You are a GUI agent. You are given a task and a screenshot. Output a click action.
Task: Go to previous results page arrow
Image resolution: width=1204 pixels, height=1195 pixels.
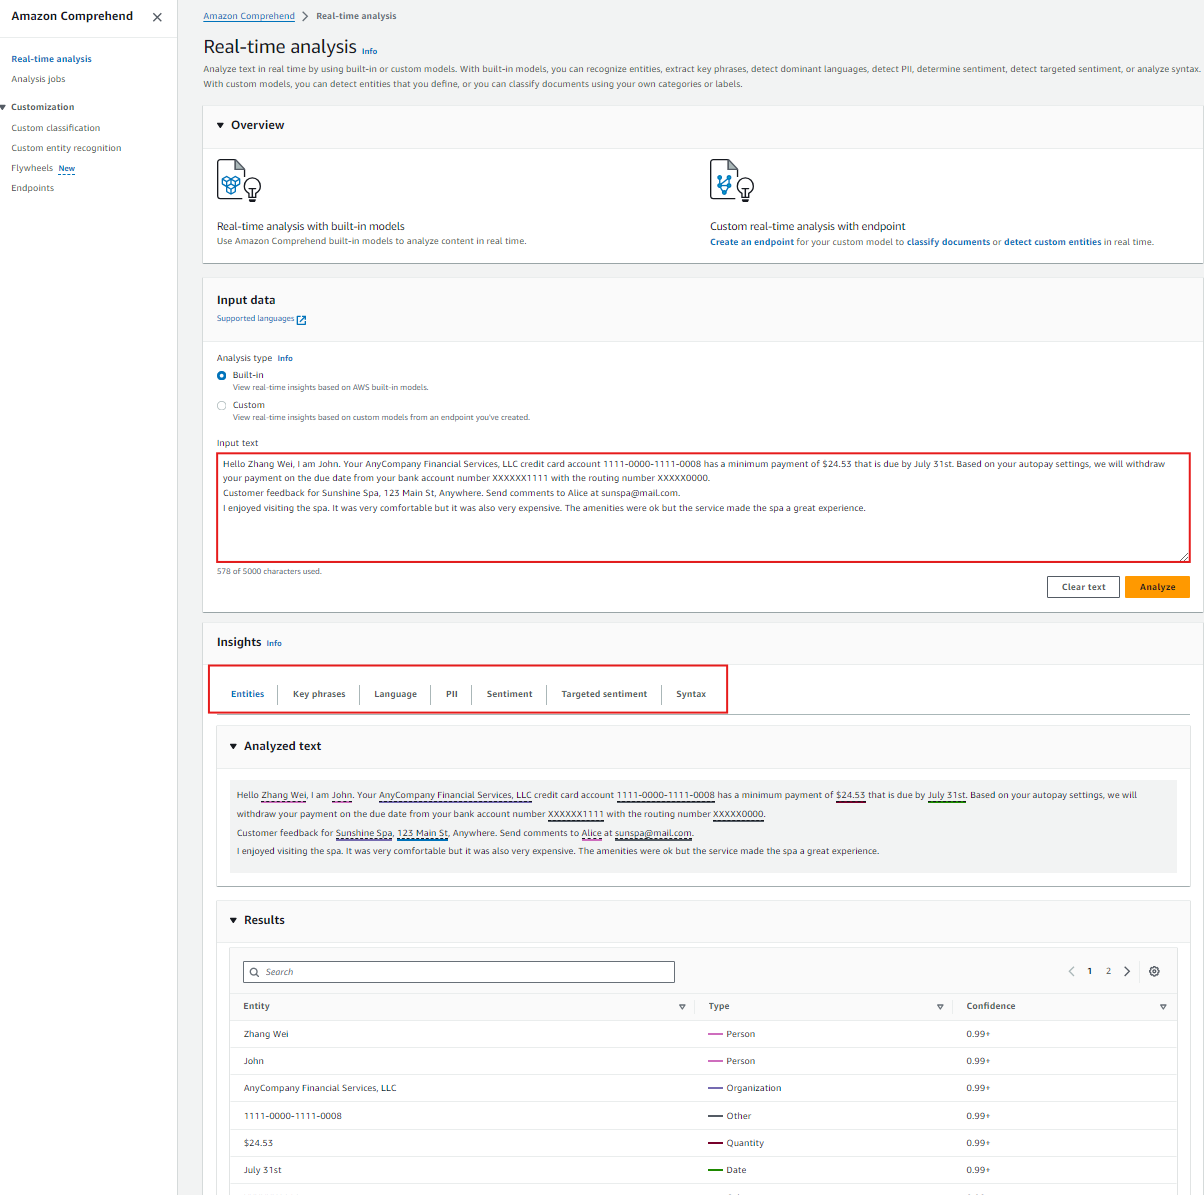1071,971
